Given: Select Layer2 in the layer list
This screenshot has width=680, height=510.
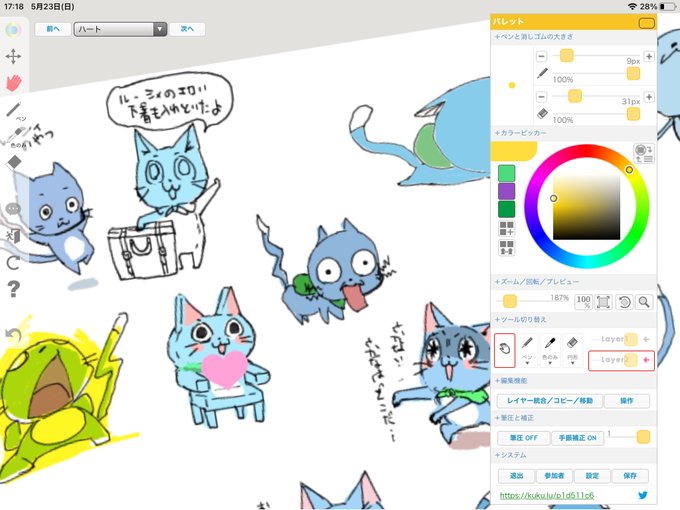Looking at the screenshot, I should pos(621,360).
